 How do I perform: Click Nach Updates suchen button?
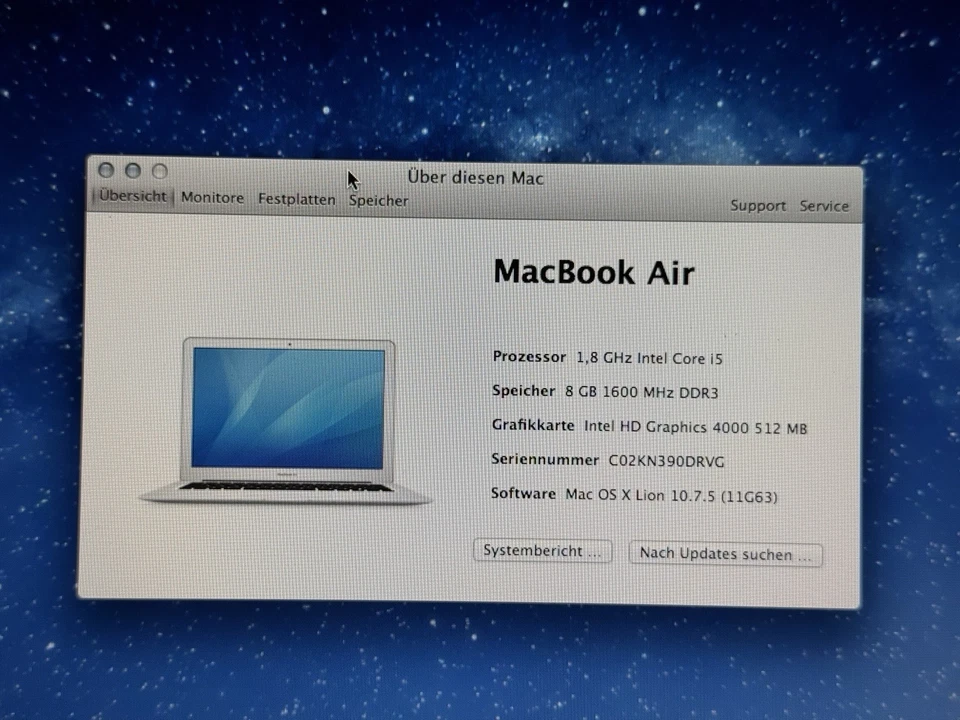pyautogui.click(x=726, y=554)
